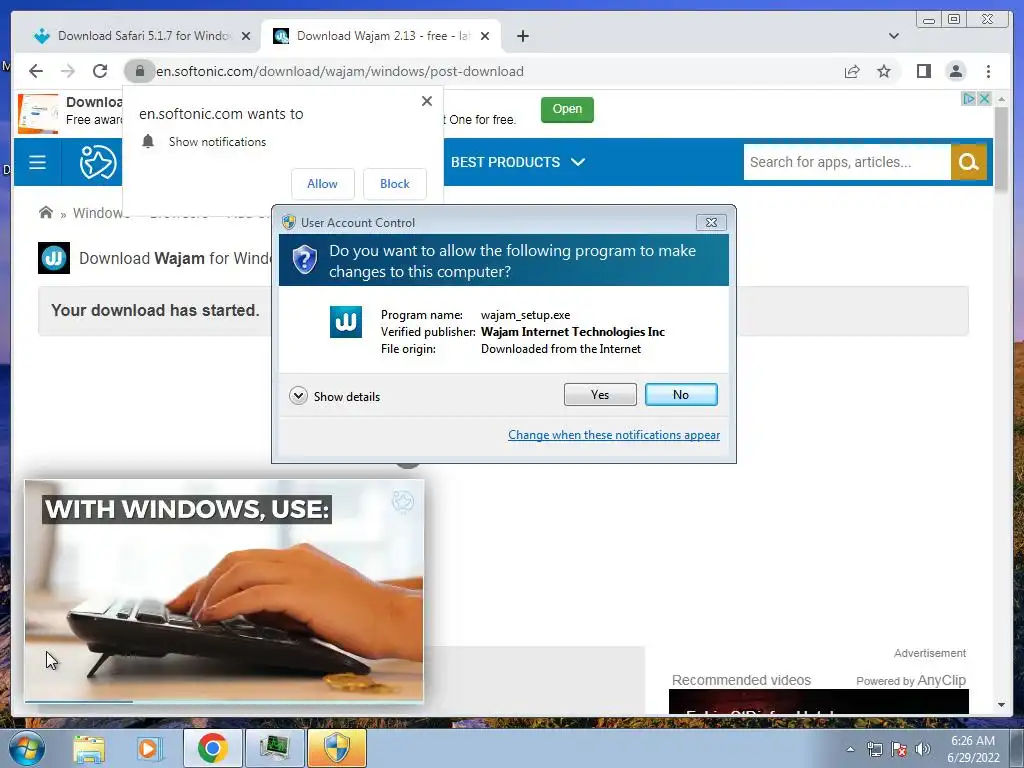Close the Download Safari tab
Viewport: 1024px width, 768px height.
(246, 36)
